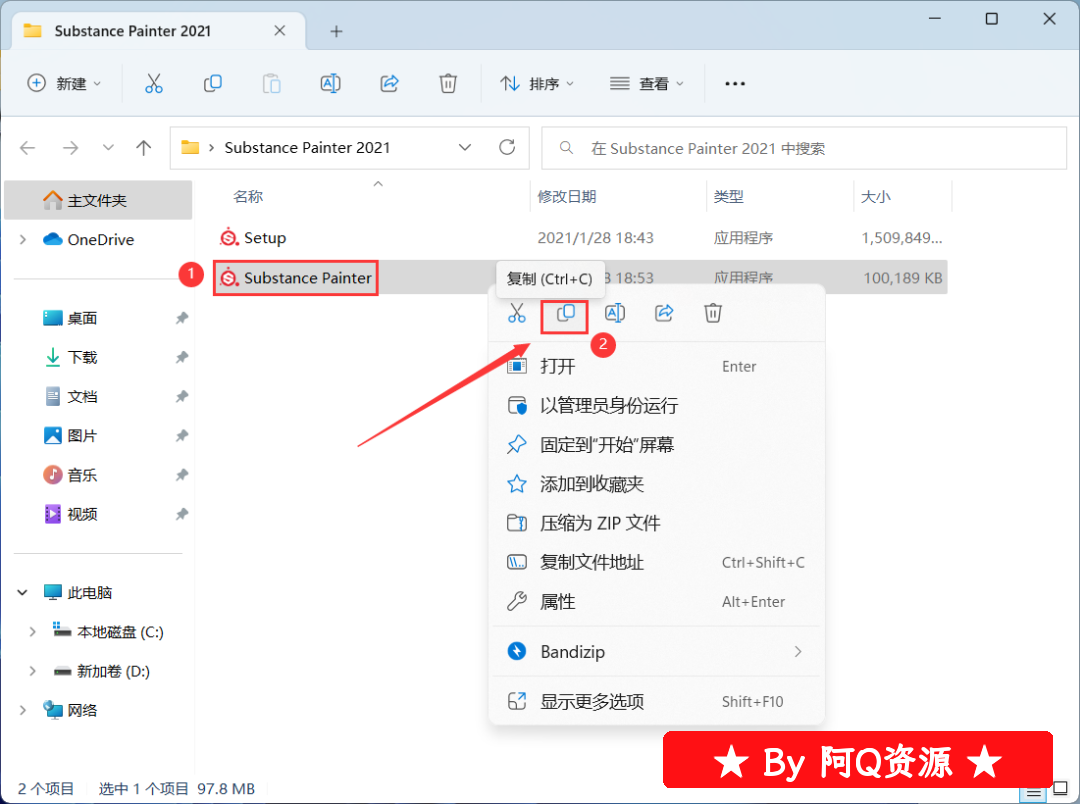Expand the OneDrive tree node

tap(23, 240)
